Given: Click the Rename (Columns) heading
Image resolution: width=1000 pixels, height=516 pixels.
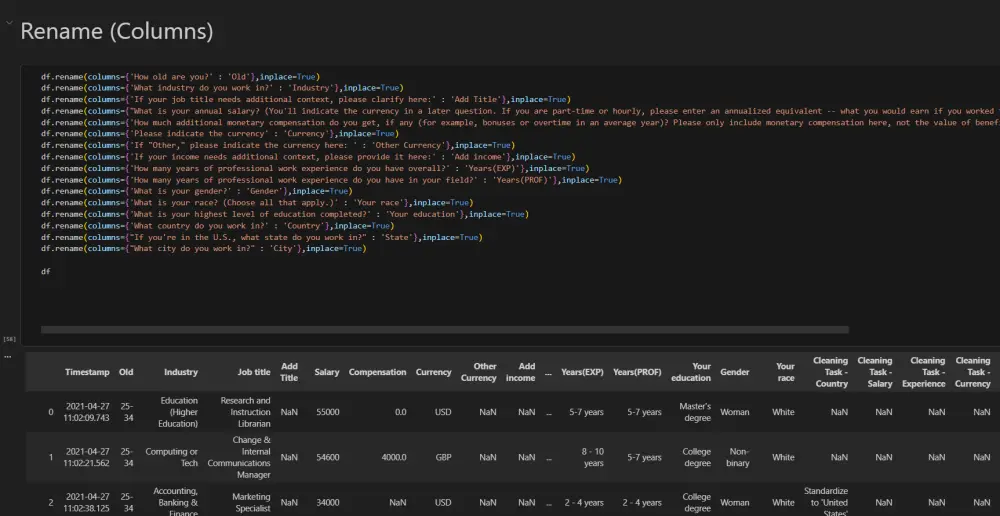Looking at the screenshot, I should tap(117, 31).
